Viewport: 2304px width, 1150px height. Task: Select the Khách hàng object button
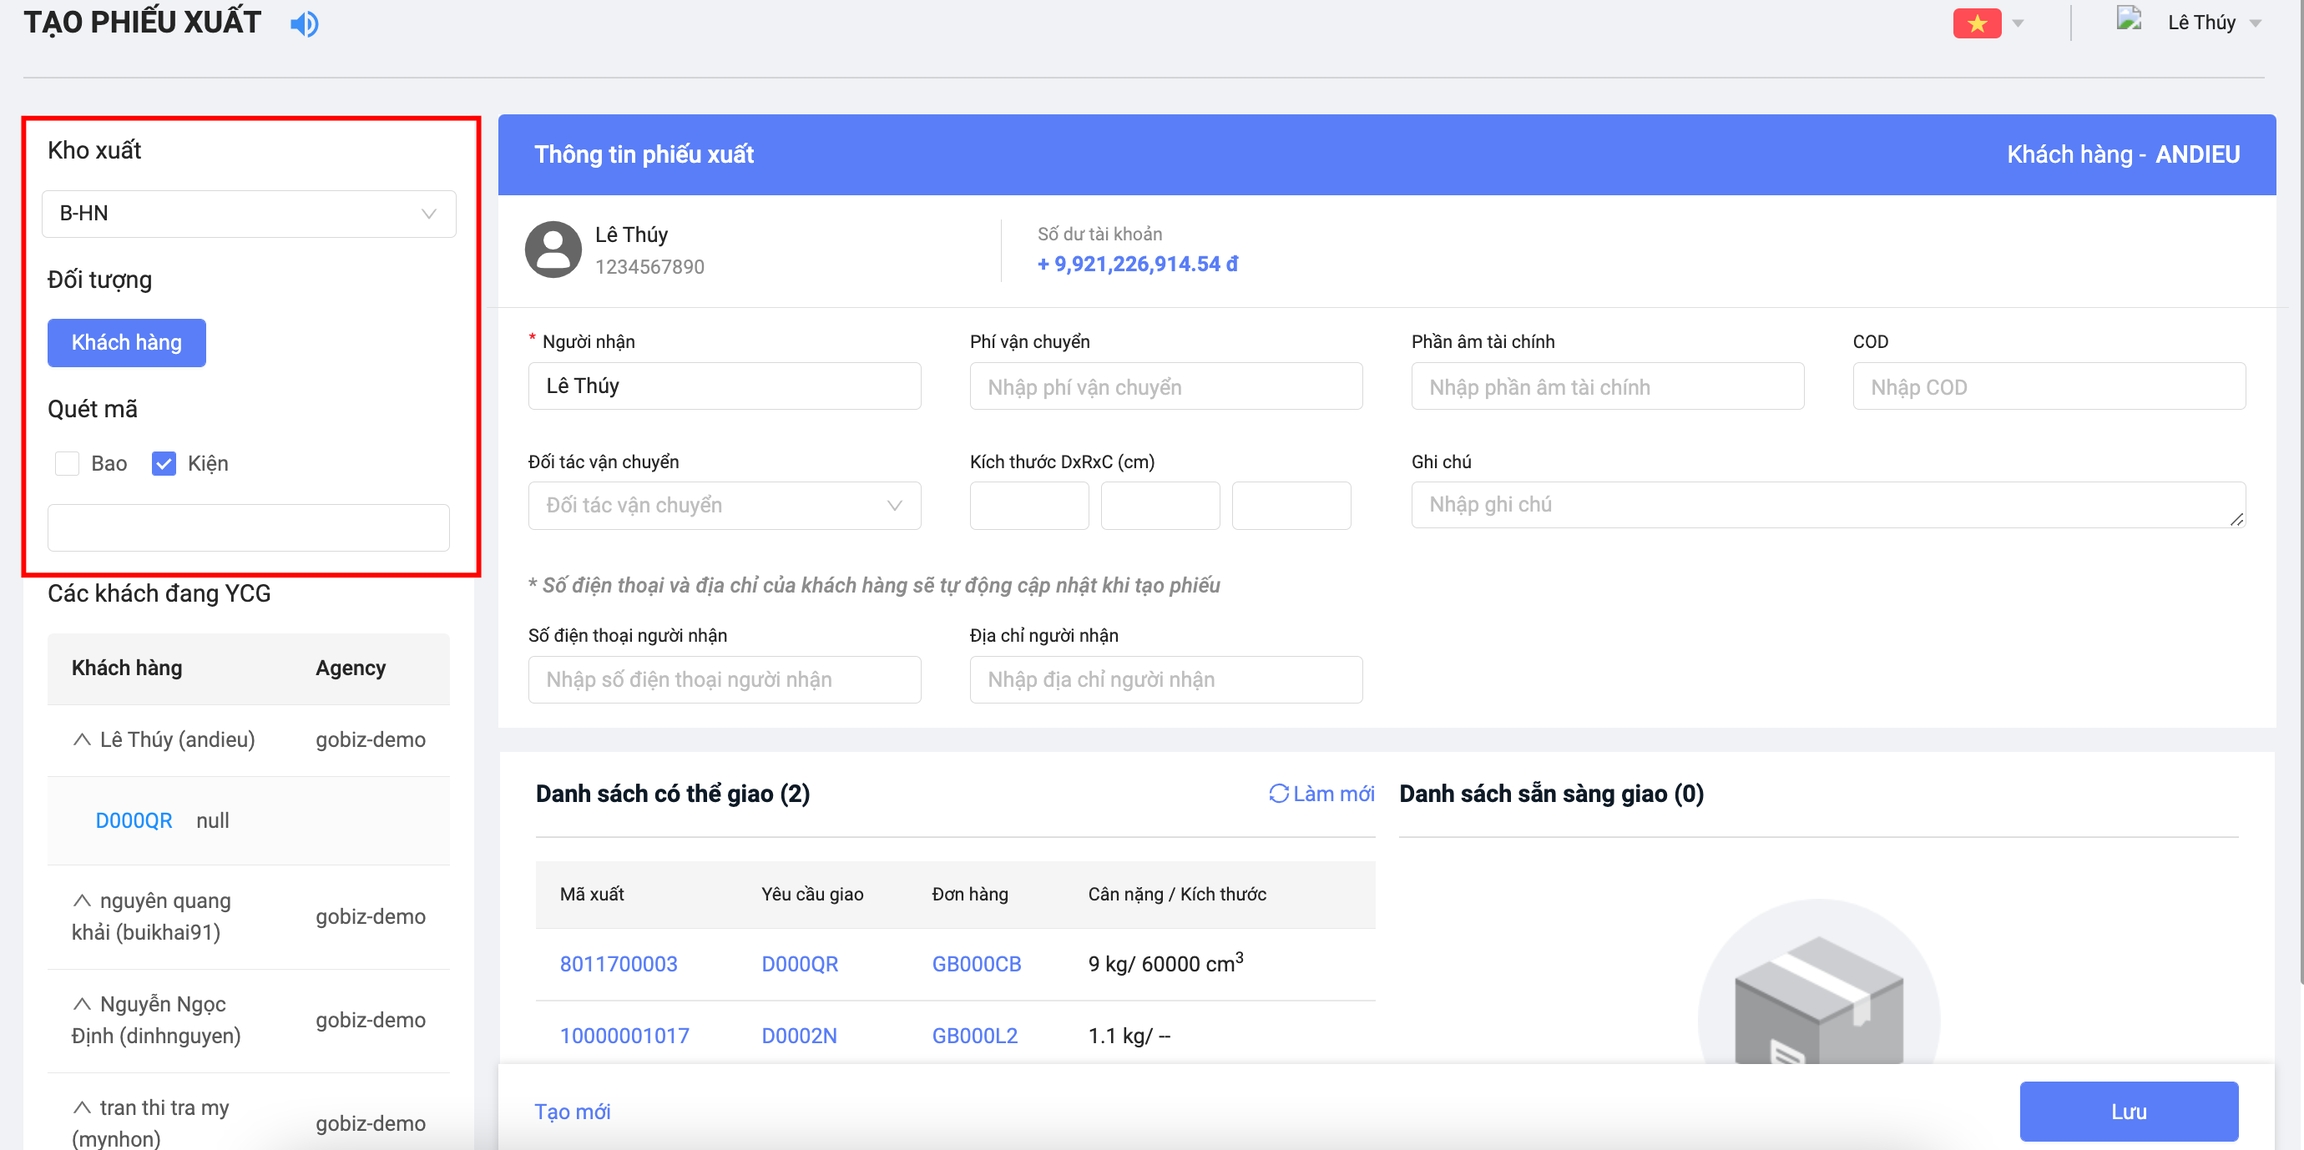tap(127, 343)
